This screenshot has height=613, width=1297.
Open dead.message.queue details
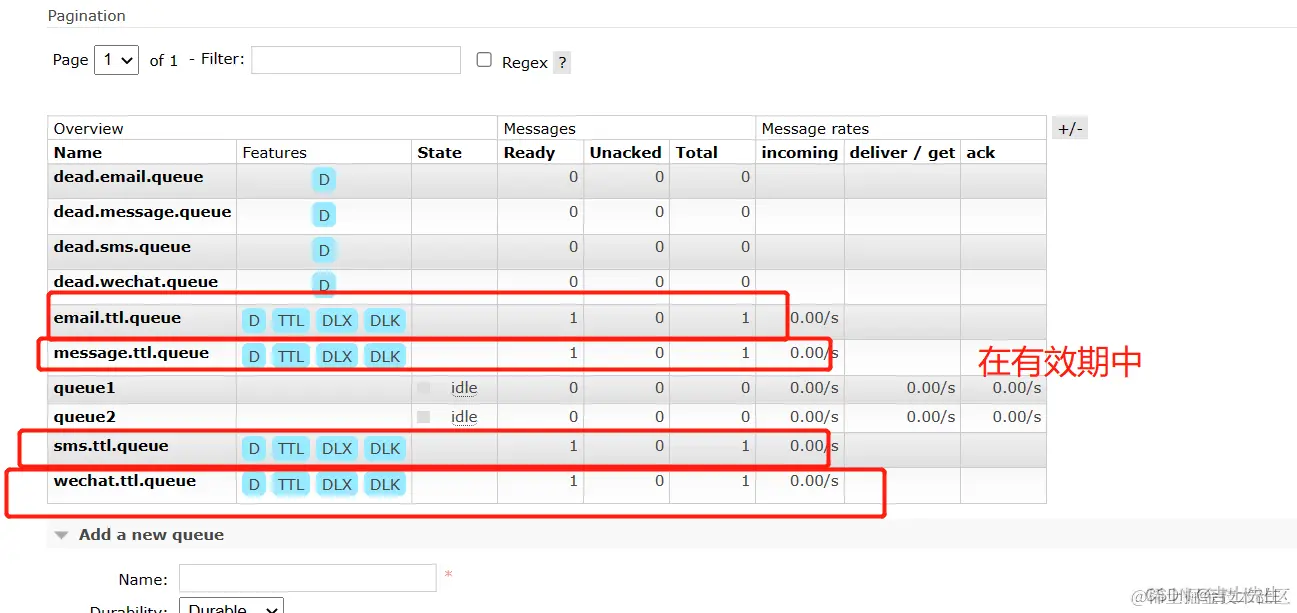click(x=142, y=212)
